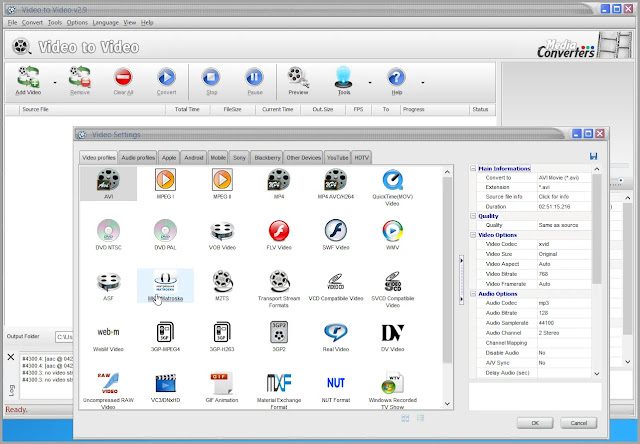Click the Source file info 'Click for info'
The width and height of the screenshot is (640, 444).
[564, 196]
